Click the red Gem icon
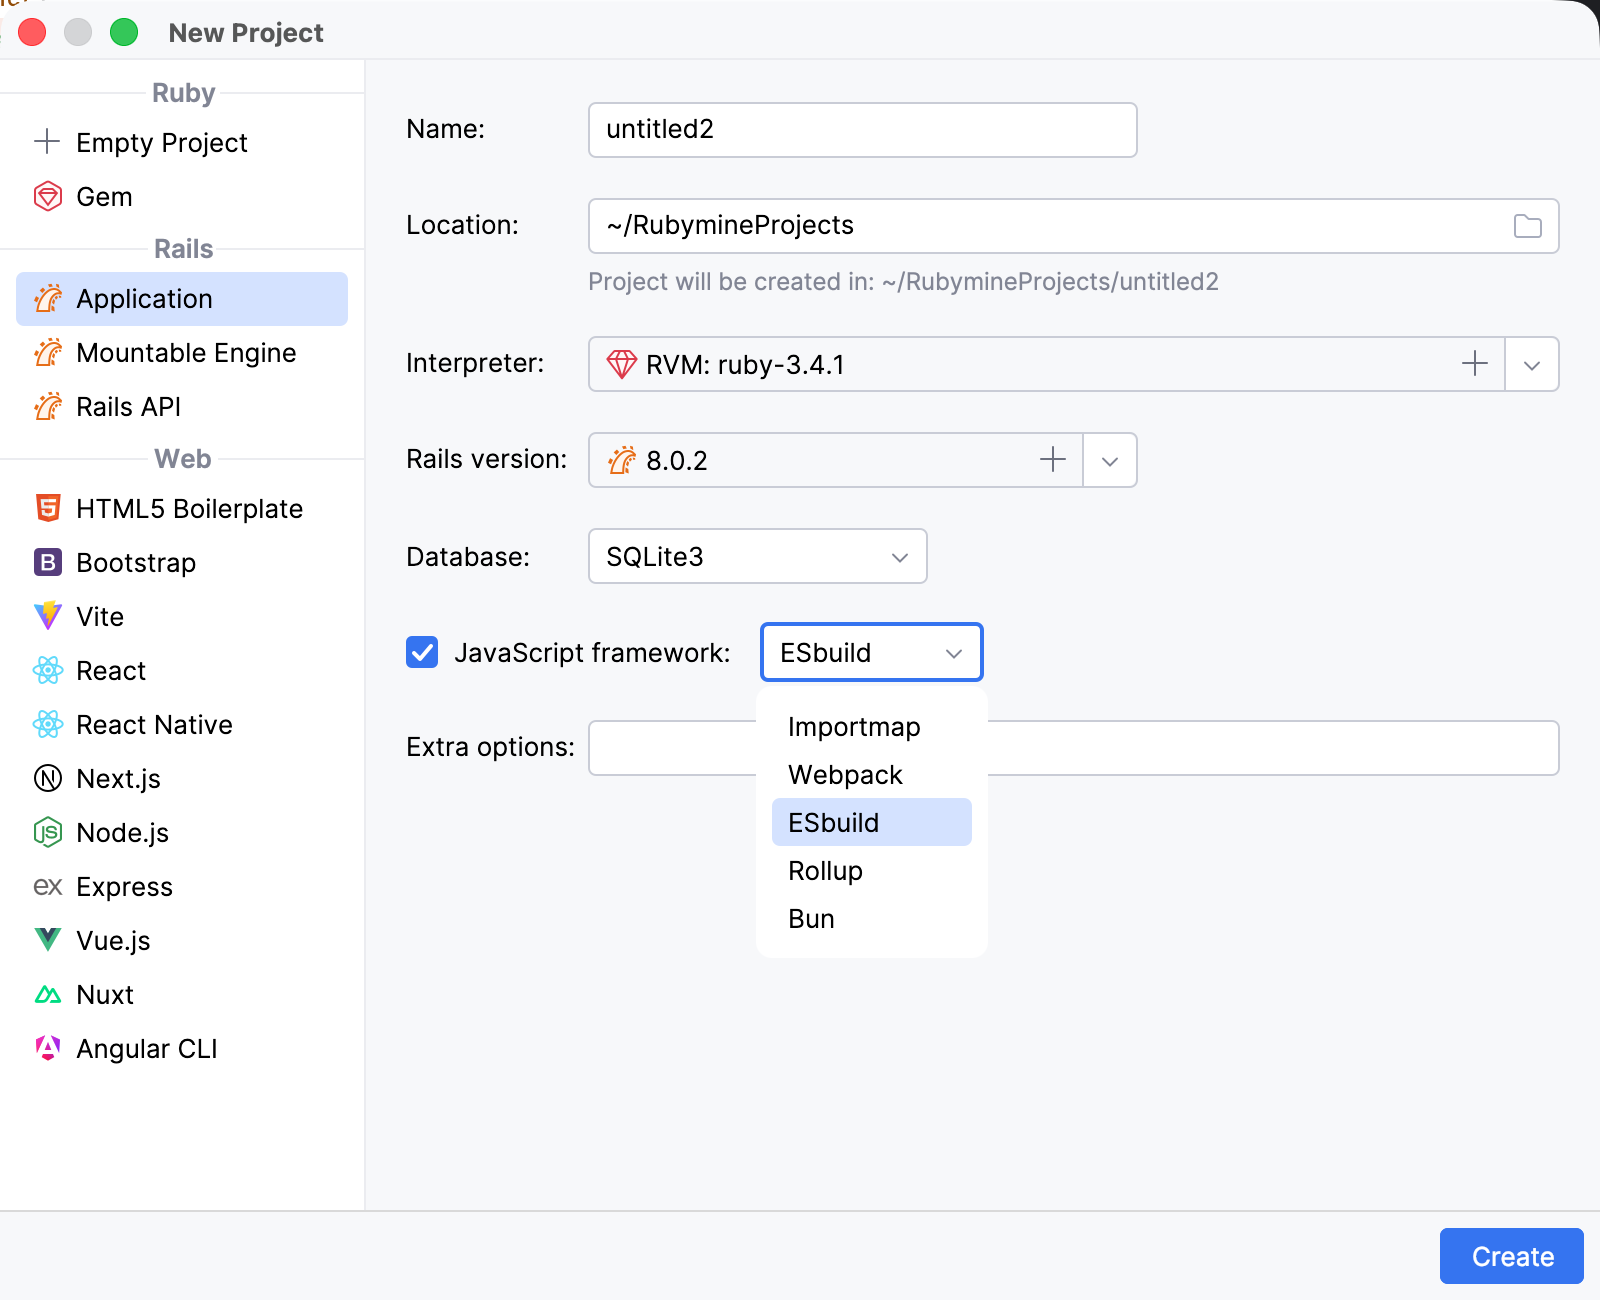1600x1300 pixels. point(48,196)
